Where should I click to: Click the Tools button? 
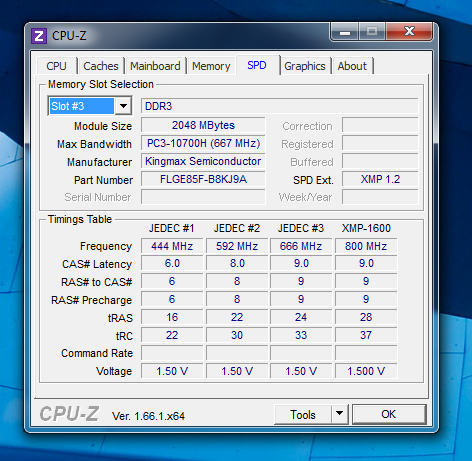point(303,415)
